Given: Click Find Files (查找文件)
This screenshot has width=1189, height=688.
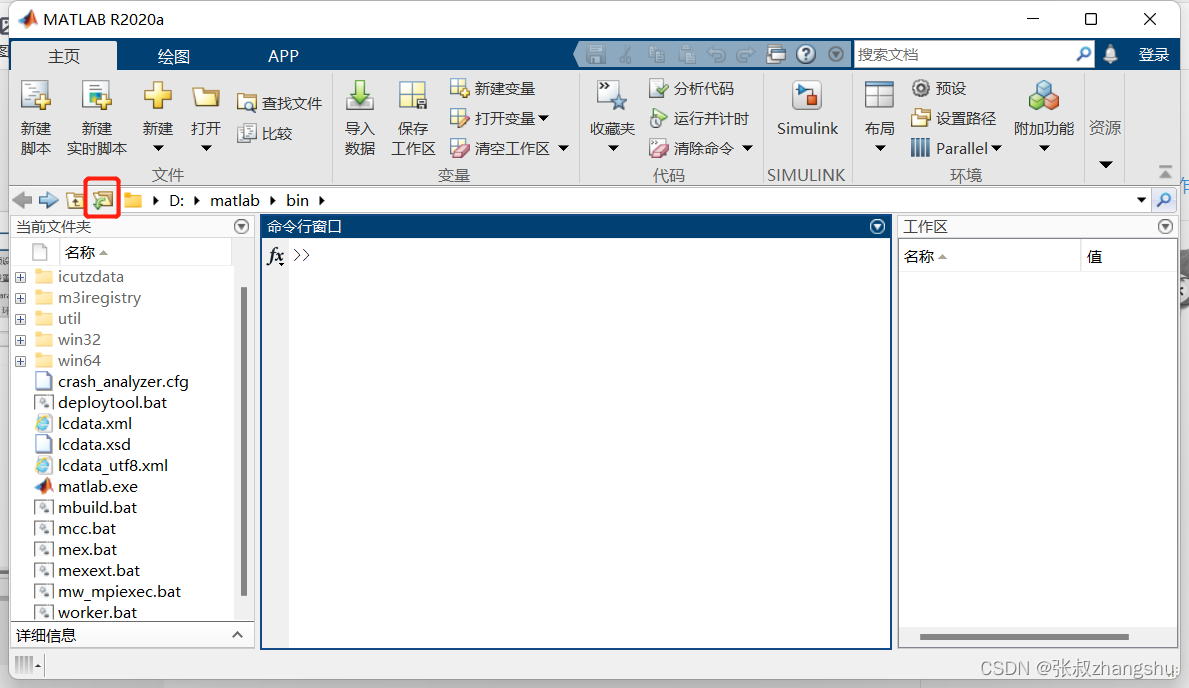Looking at the screenshot, I should [279, 103].
